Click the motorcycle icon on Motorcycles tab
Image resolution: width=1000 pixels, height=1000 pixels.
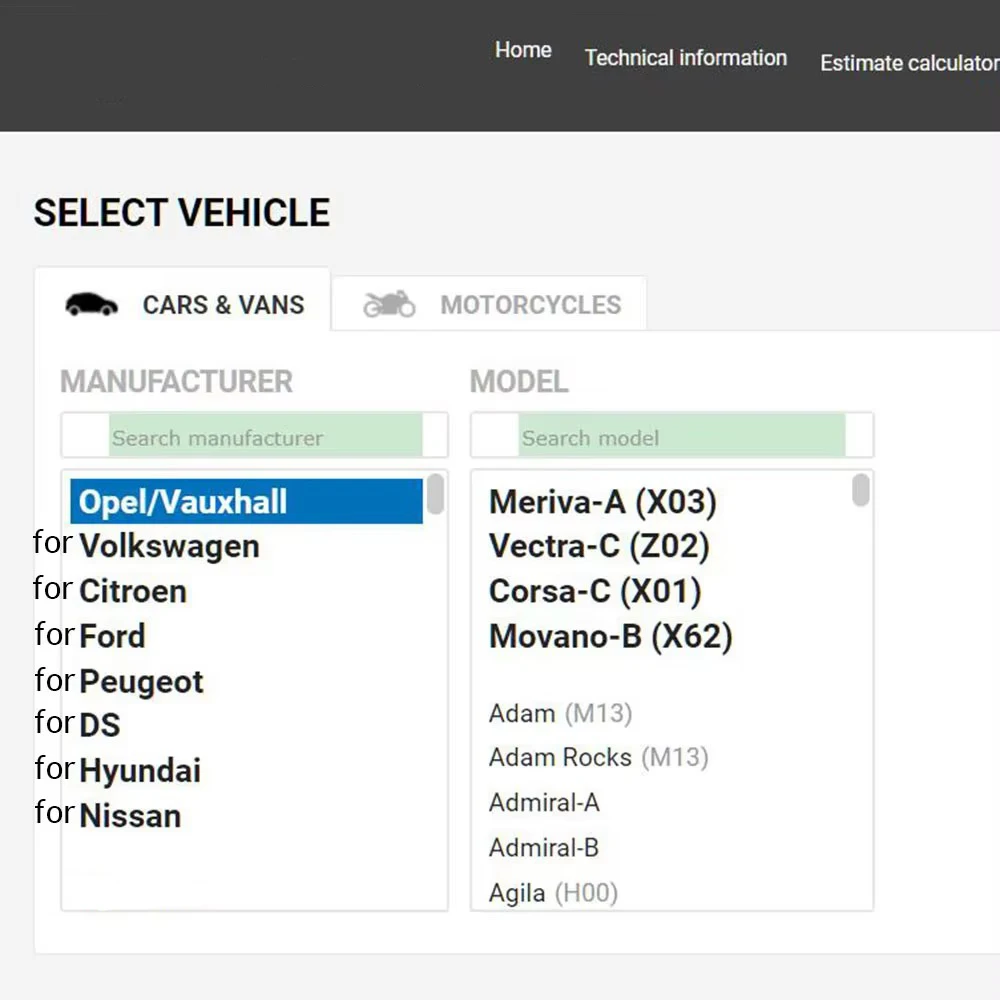coord(389,304)
